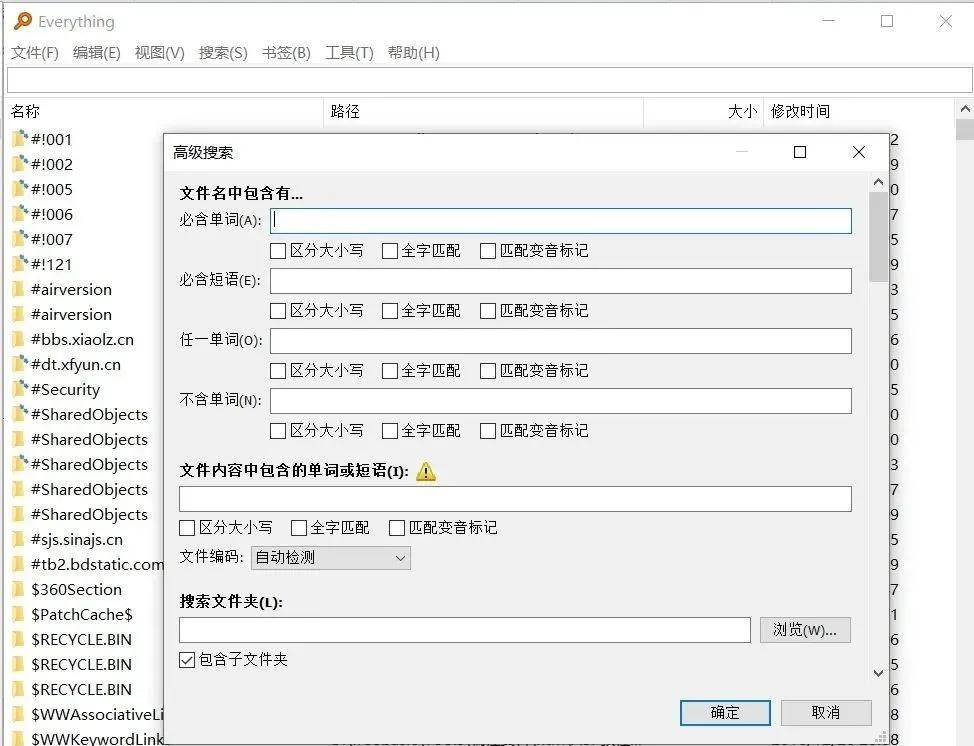Click the 取消 button
974x746 pixels.
pos(826,712)
